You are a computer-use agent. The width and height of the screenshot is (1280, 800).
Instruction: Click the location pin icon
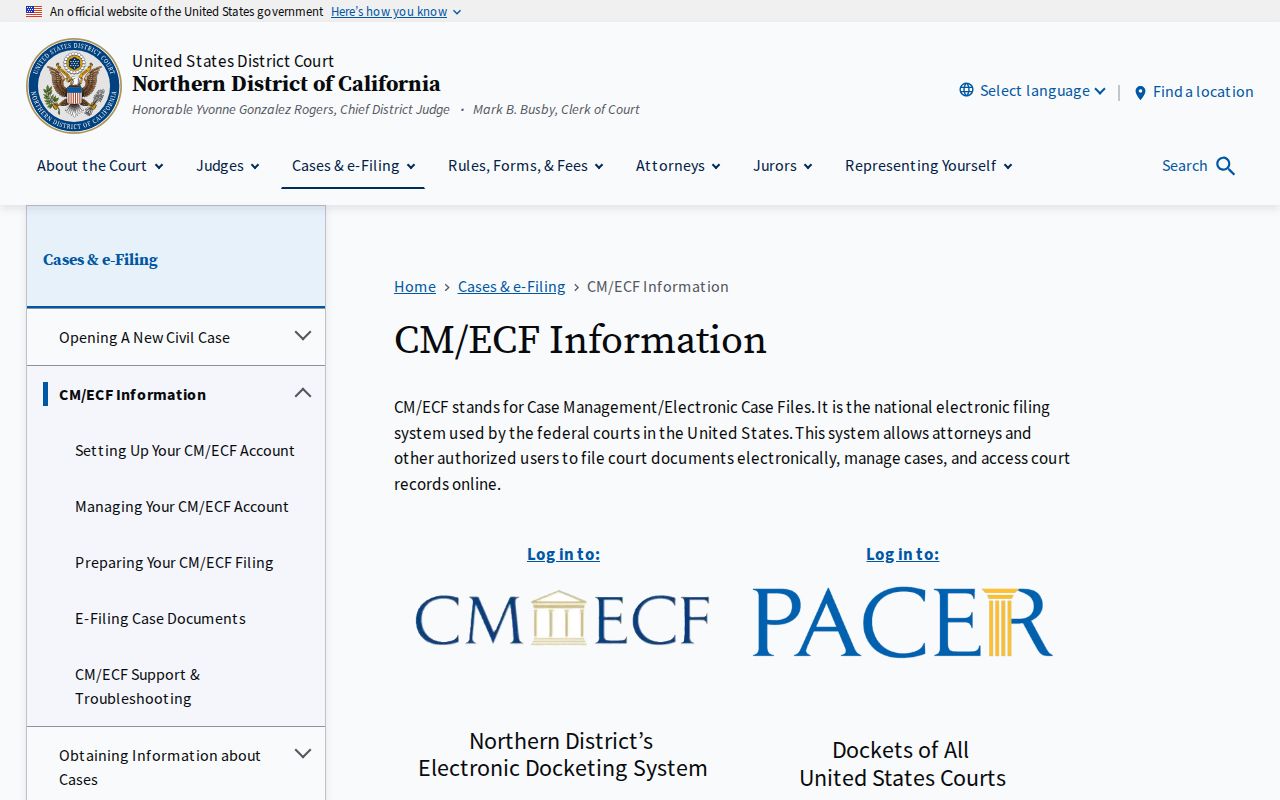[1140, 92]
